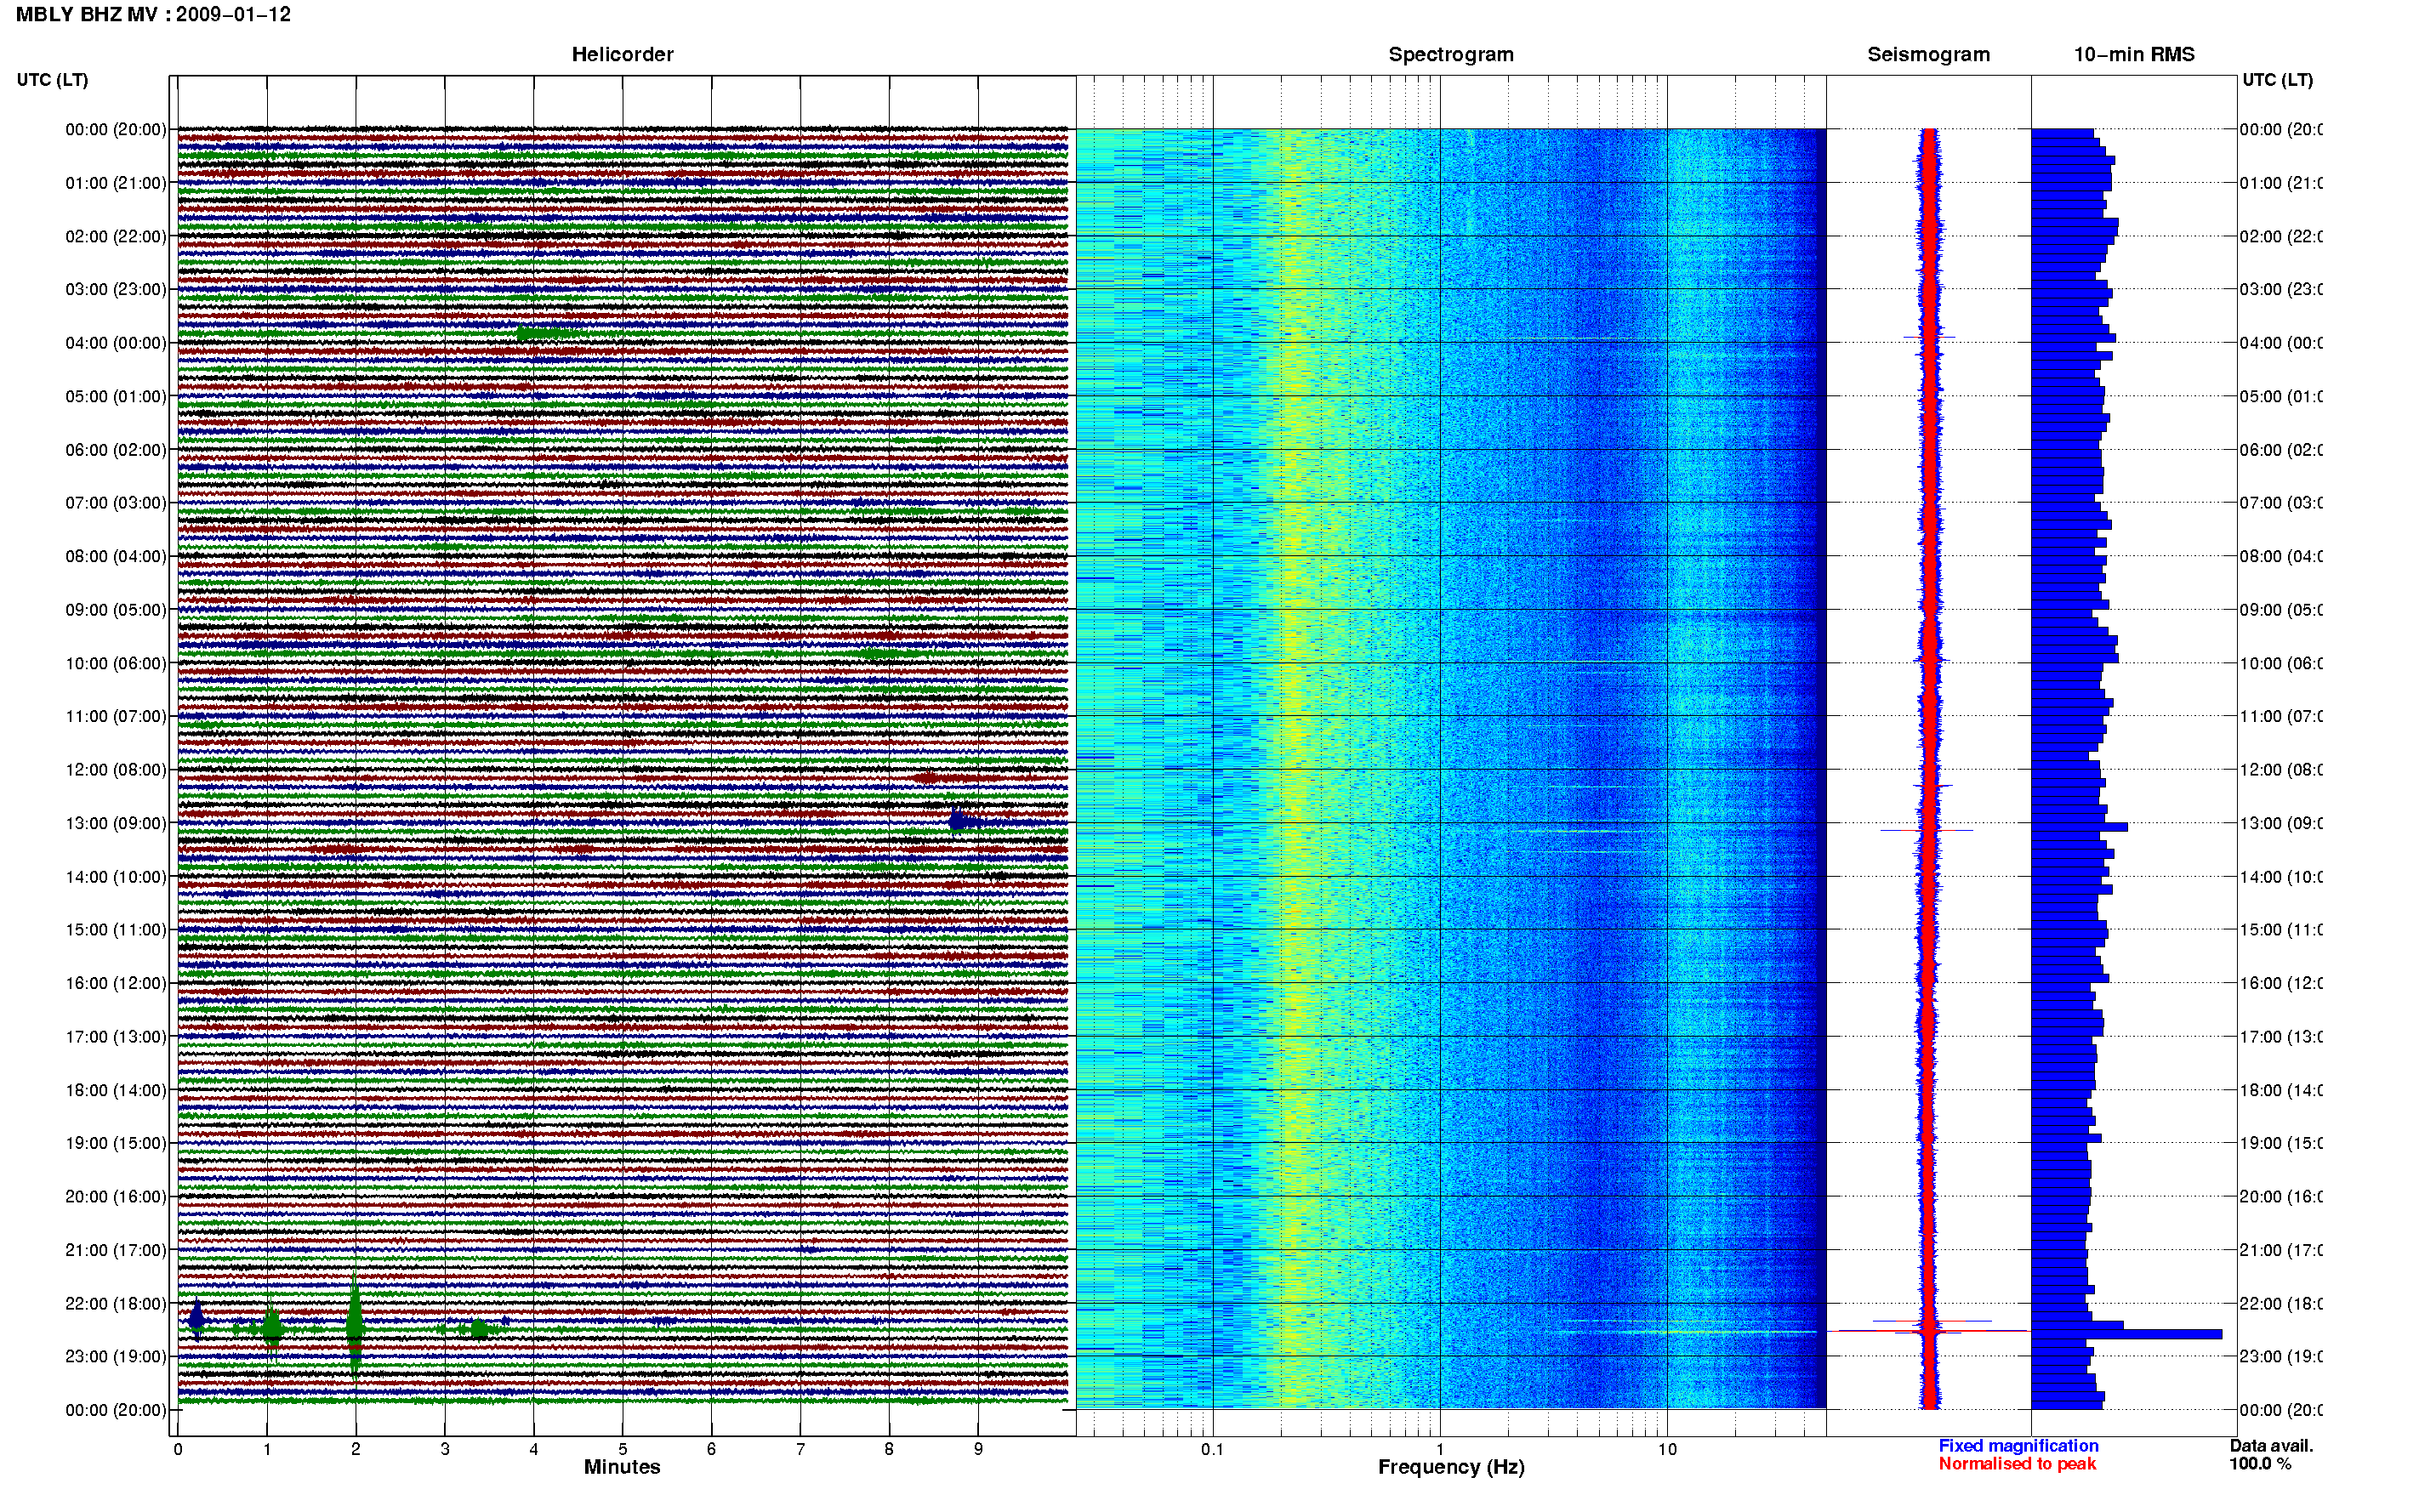Click the RMS bar spike at 13:00
2419x1512 pixels.
coord(2079,827)
